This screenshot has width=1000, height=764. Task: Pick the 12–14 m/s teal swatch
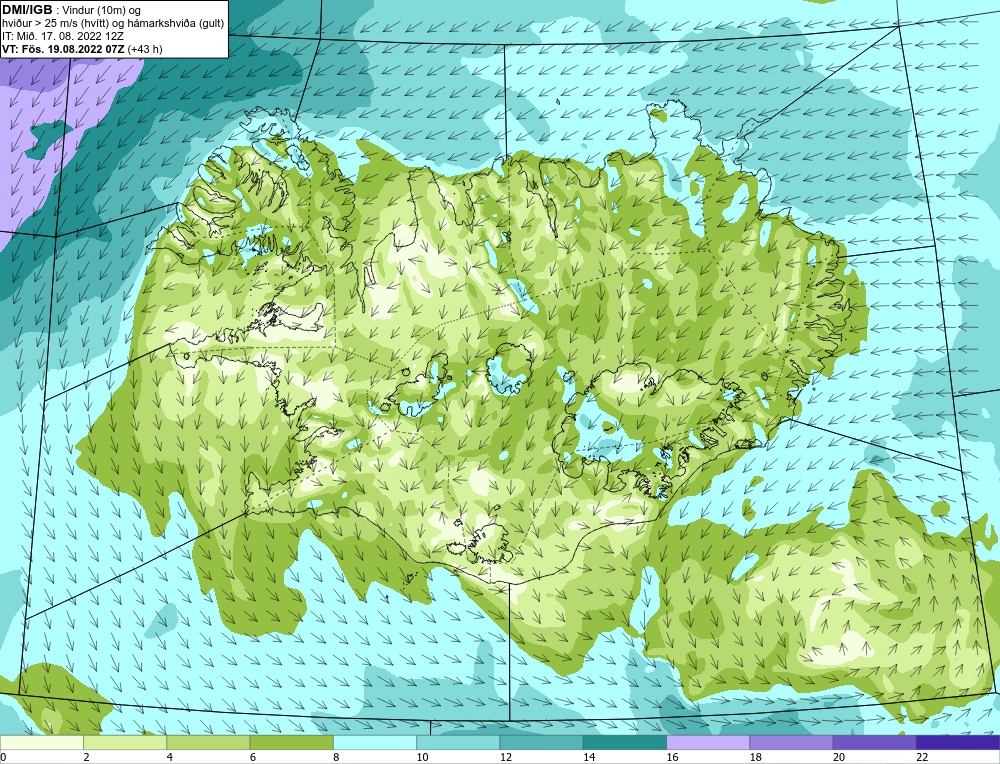tap(541, 742)
